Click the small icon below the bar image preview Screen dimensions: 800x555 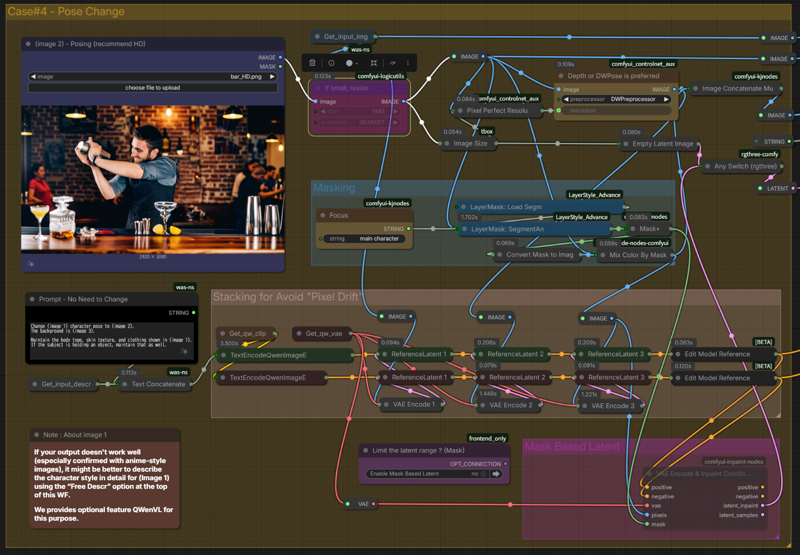click(x=31, y=264)
